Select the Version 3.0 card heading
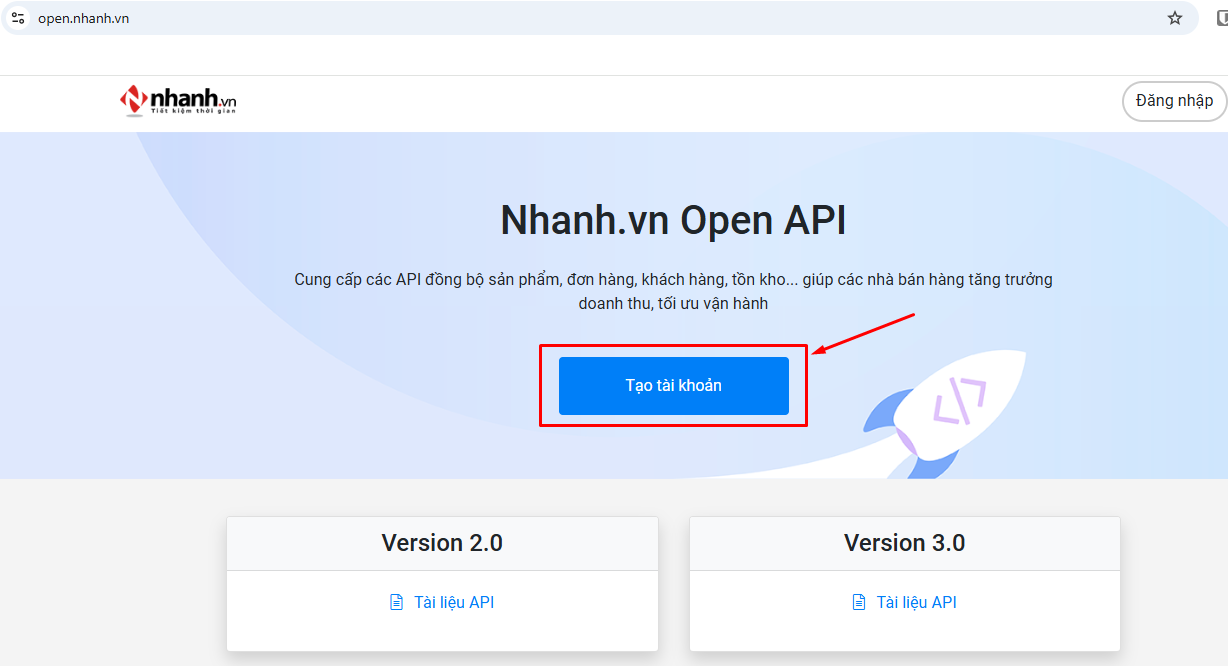The image size is (1228, 666). click(904, 543)
